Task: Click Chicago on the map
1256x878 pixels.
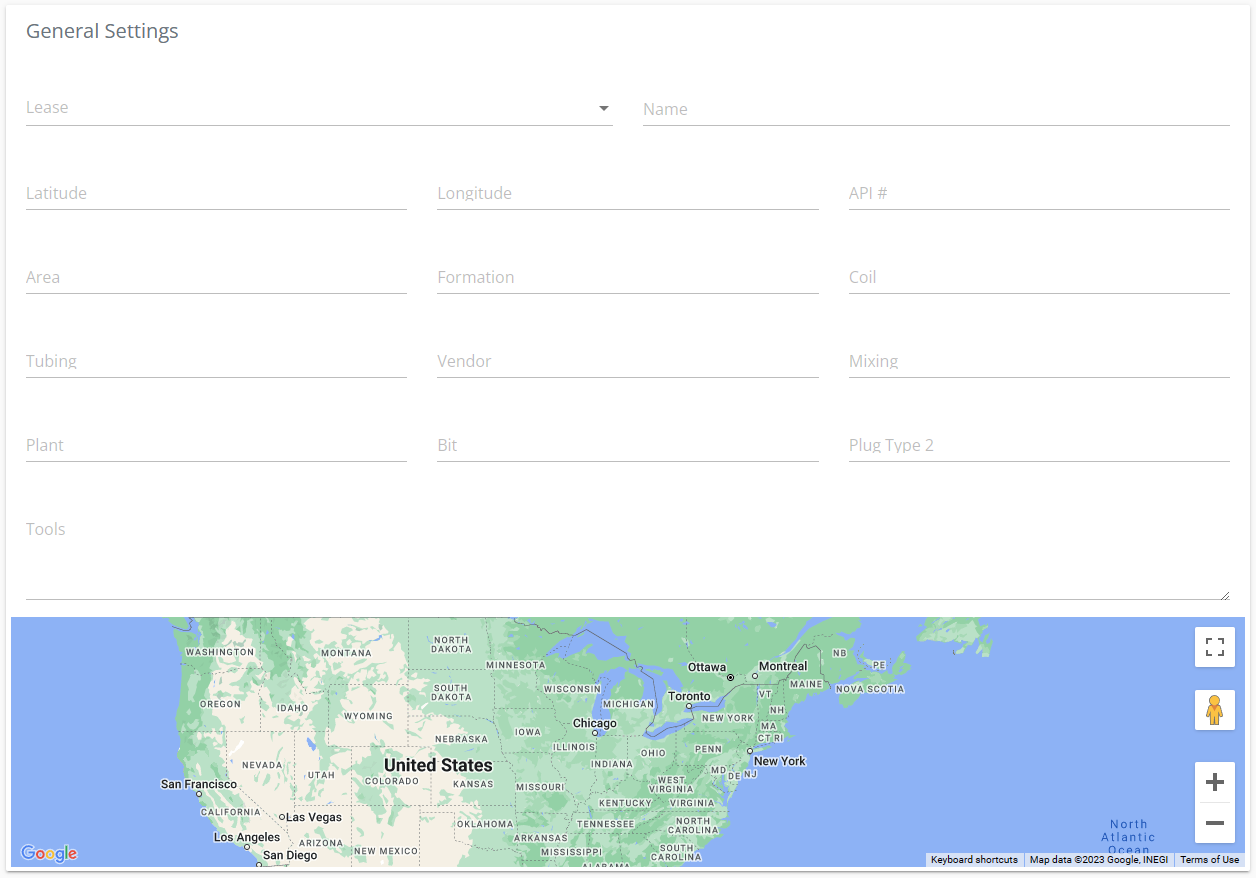Action: pyautogui.click(x=595, y=724)
